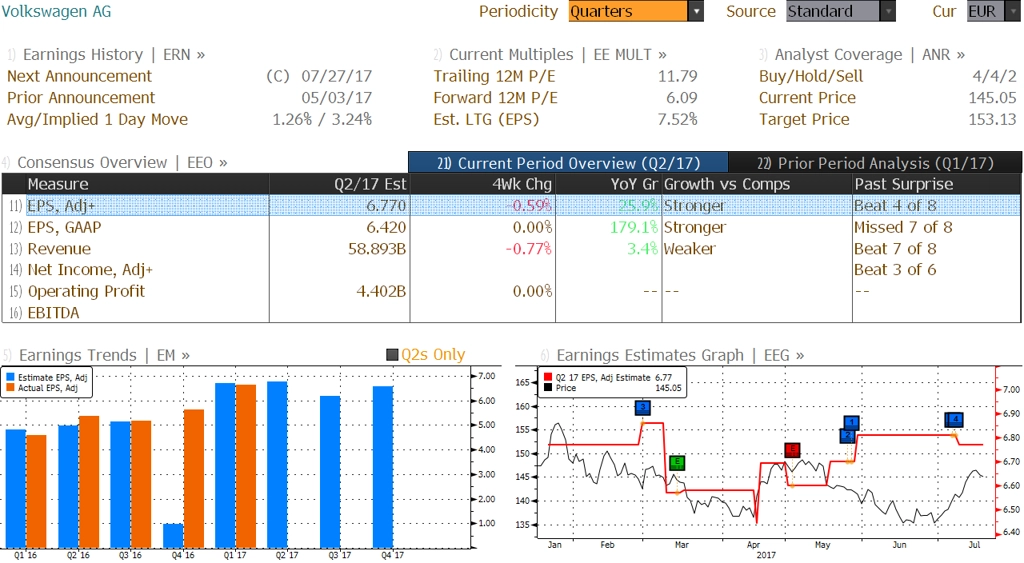Click the Q2 '17 blue estimate bar
The height and width of the screenshot is (563, 1024).
click(x=278, y=464)
